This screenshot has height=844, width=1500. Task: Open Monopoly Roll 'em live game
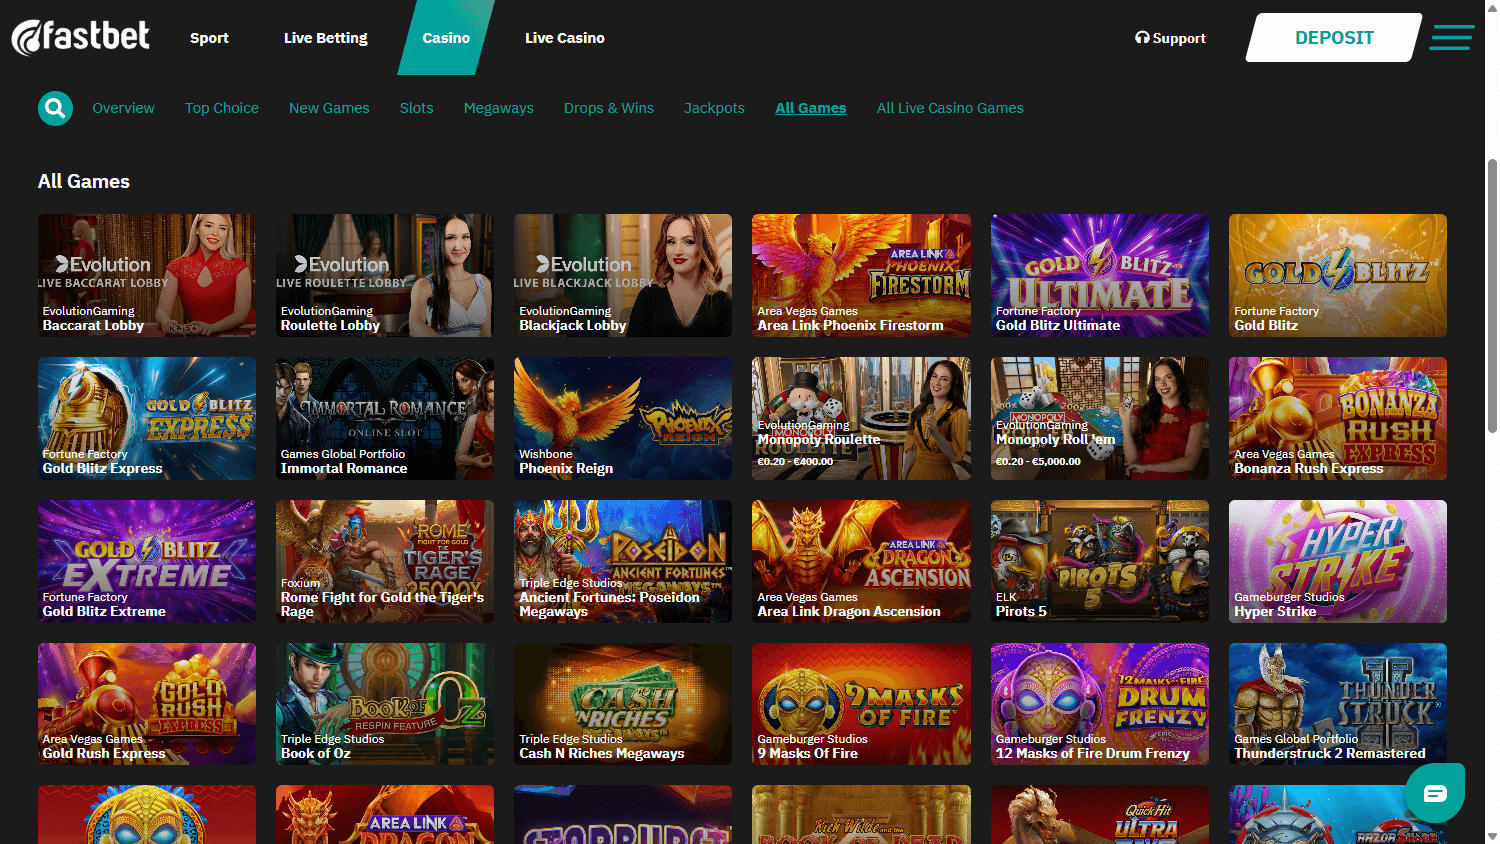[x=1100, y=418]
